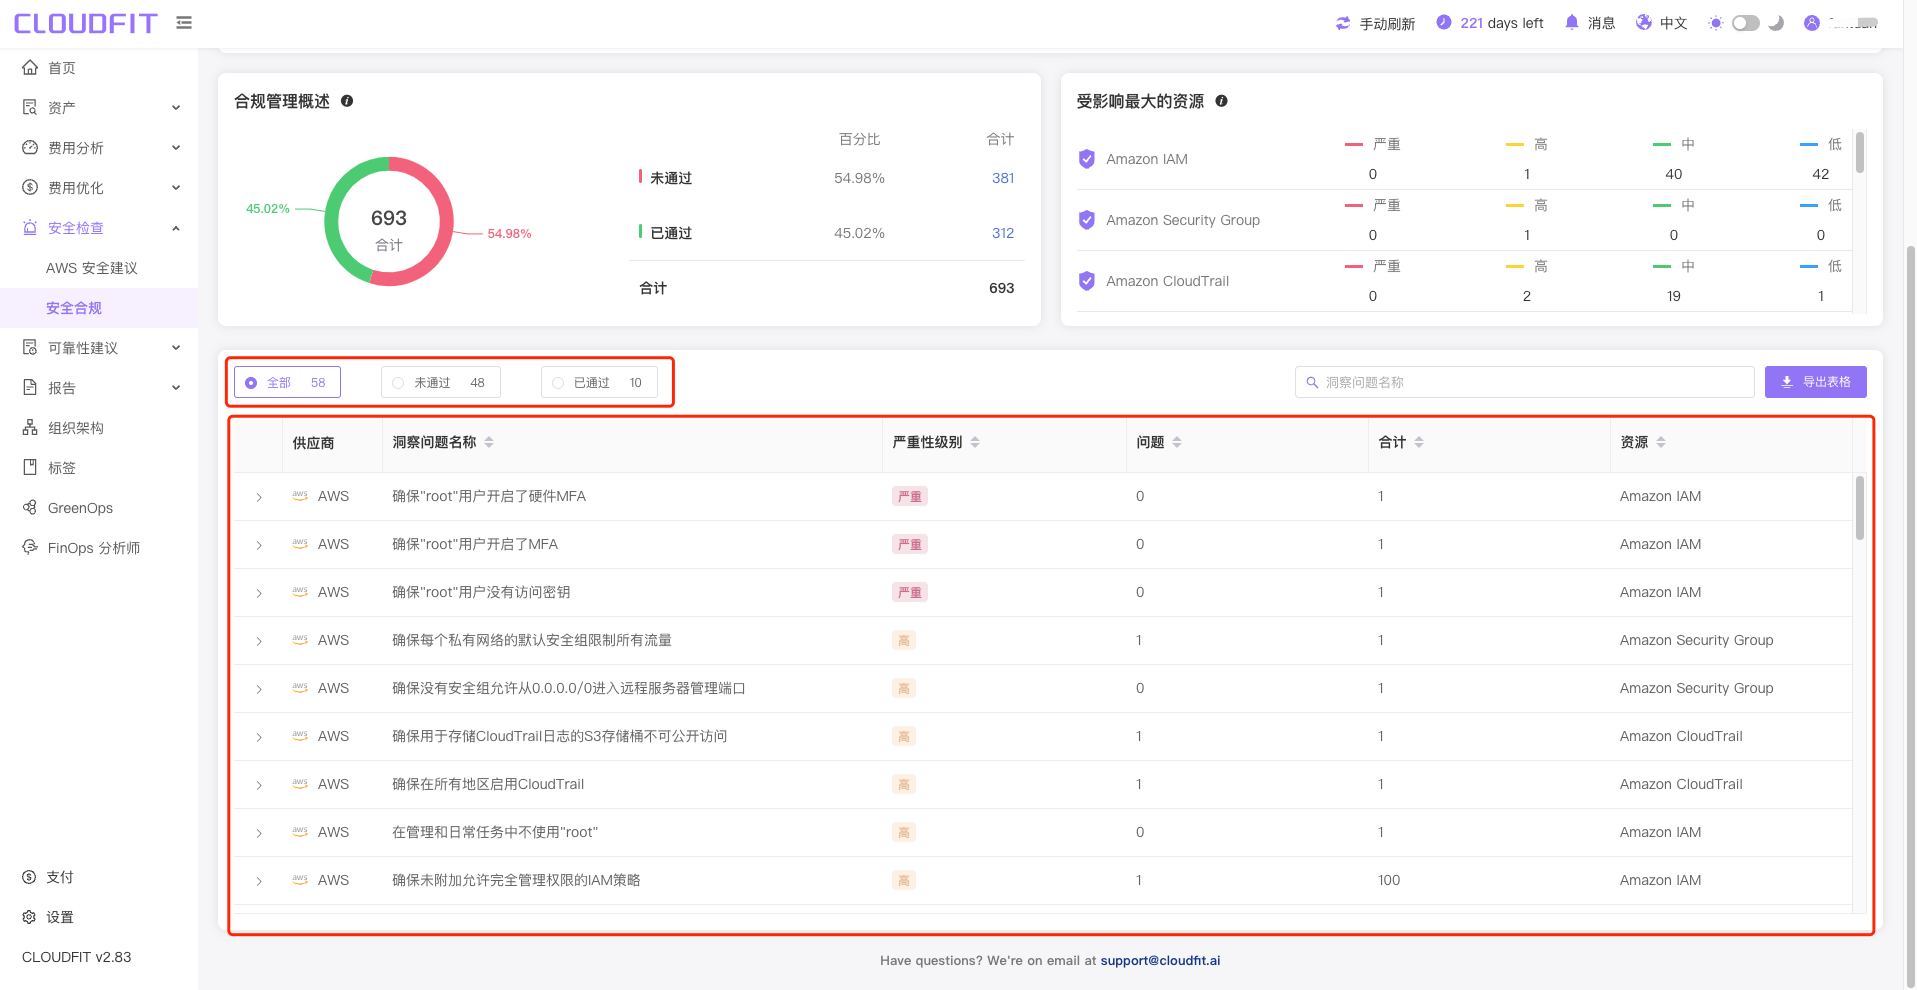Click the info icon beside 受影响最大的资源
Viewport: 1917px width, 990px height.
(1221, 101)
